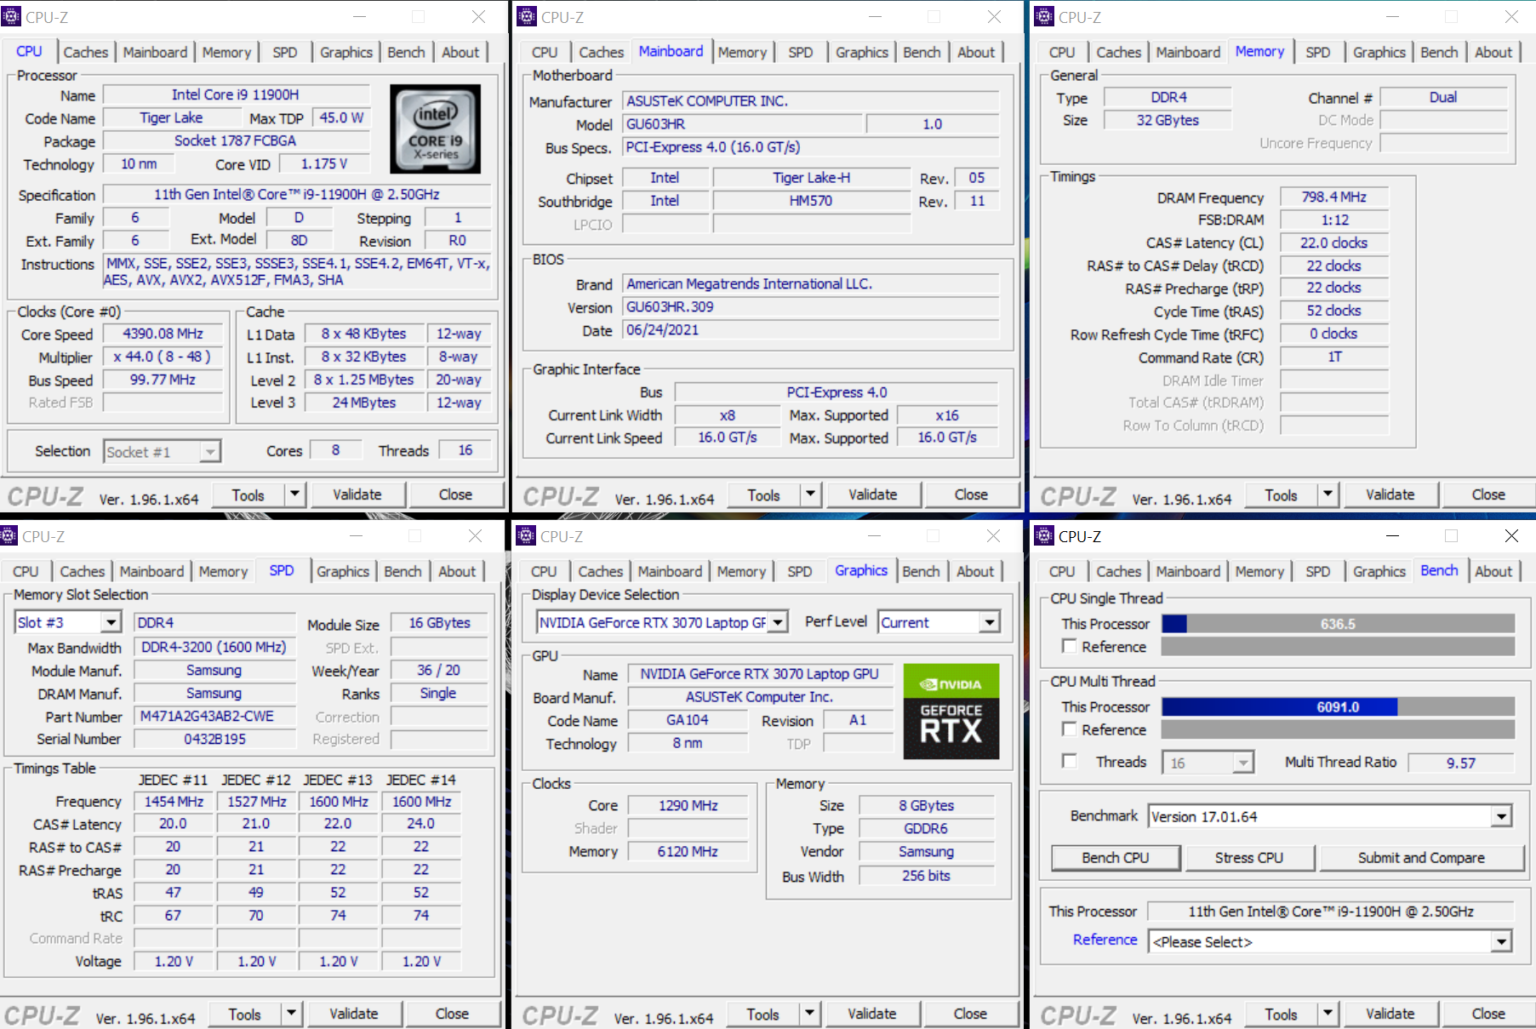Click the CPU-Z title icon in the Mainboard window
Screen dimensions: 1536x1029
pyautogui.click(x=527, y=17)
